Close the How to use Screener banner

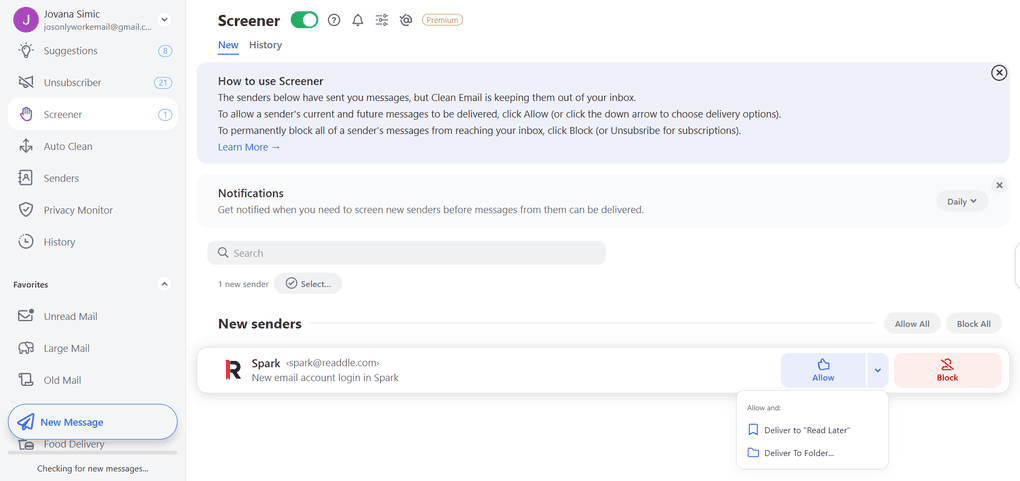point(999,73)
